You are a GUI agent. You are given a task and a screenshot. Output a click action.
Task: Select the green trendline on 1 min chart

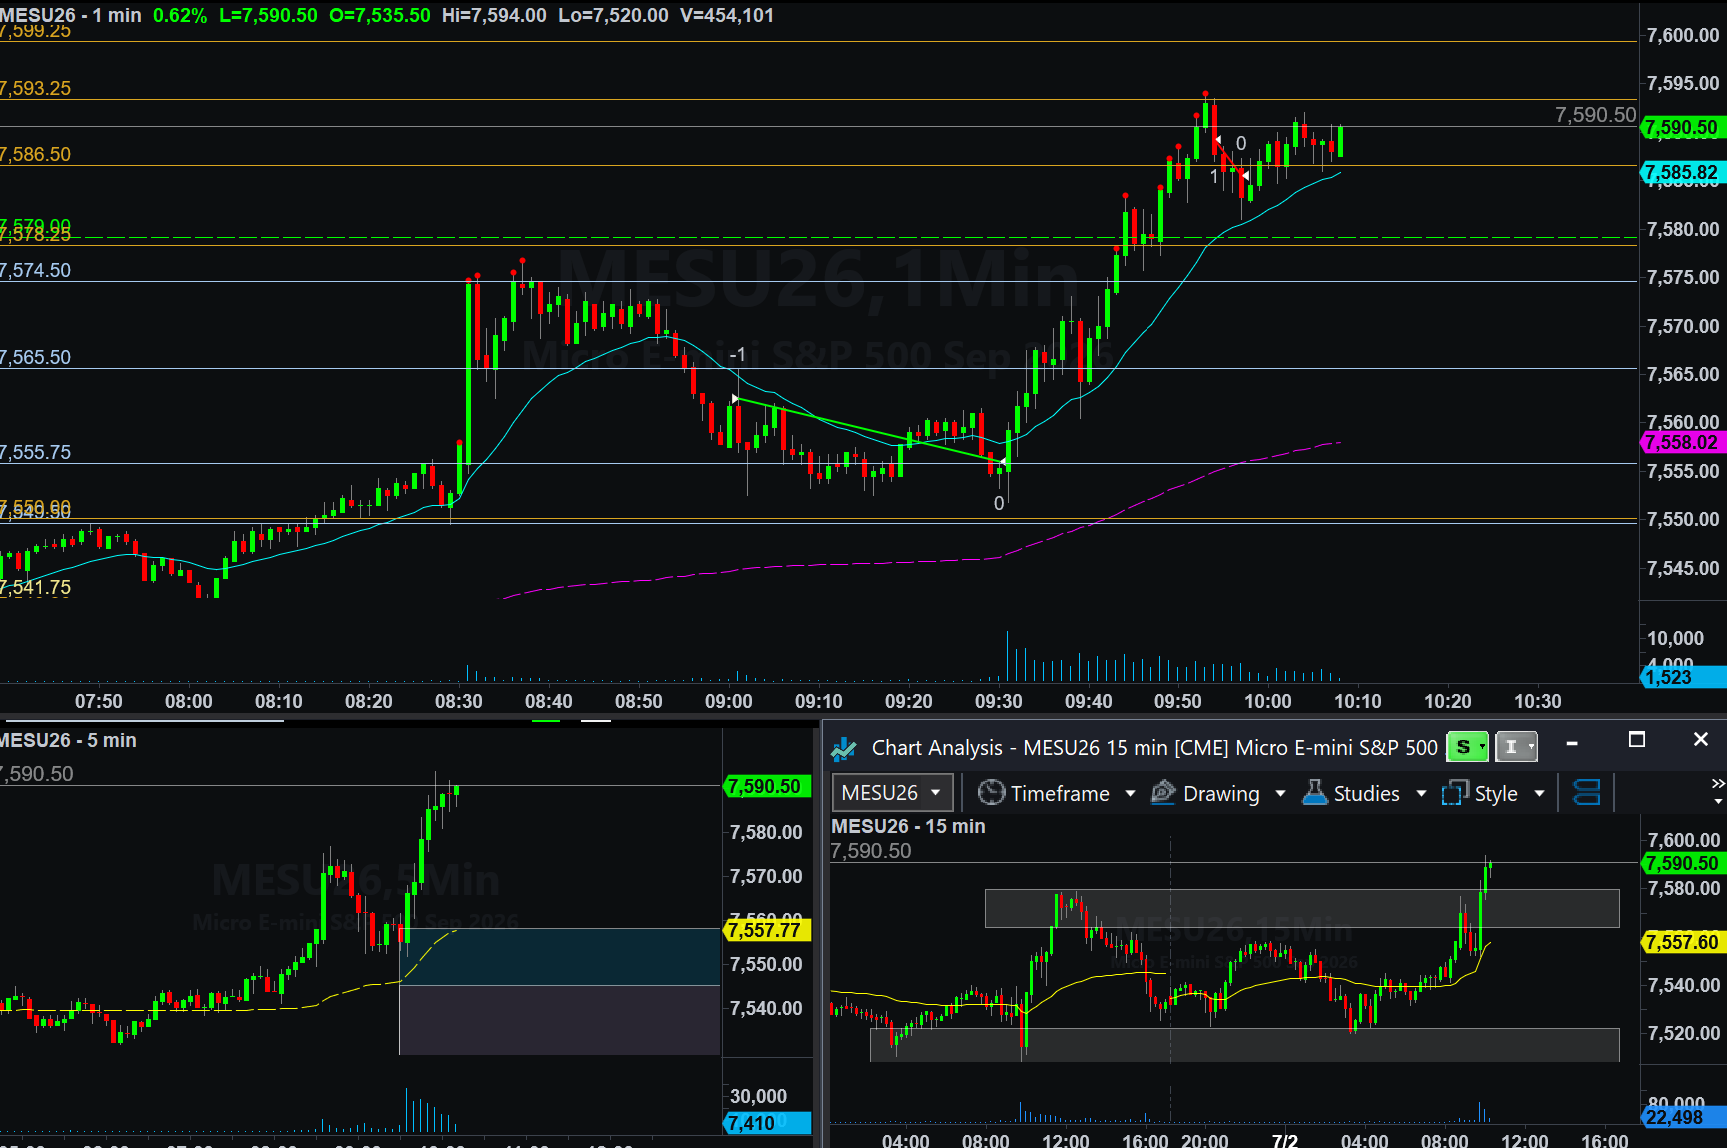click(869, 430)
